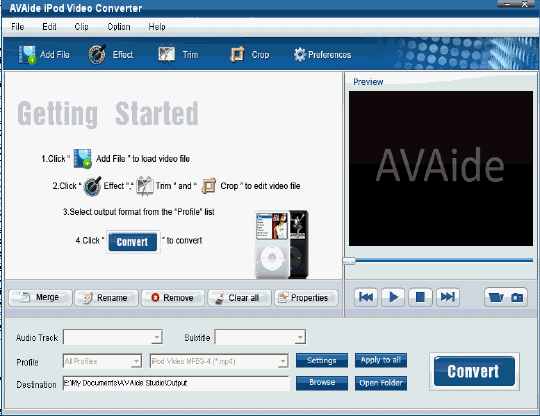This screenshot has width=540, height=416.
Task: Open Preferences gear icon
Action: point(300,54)
